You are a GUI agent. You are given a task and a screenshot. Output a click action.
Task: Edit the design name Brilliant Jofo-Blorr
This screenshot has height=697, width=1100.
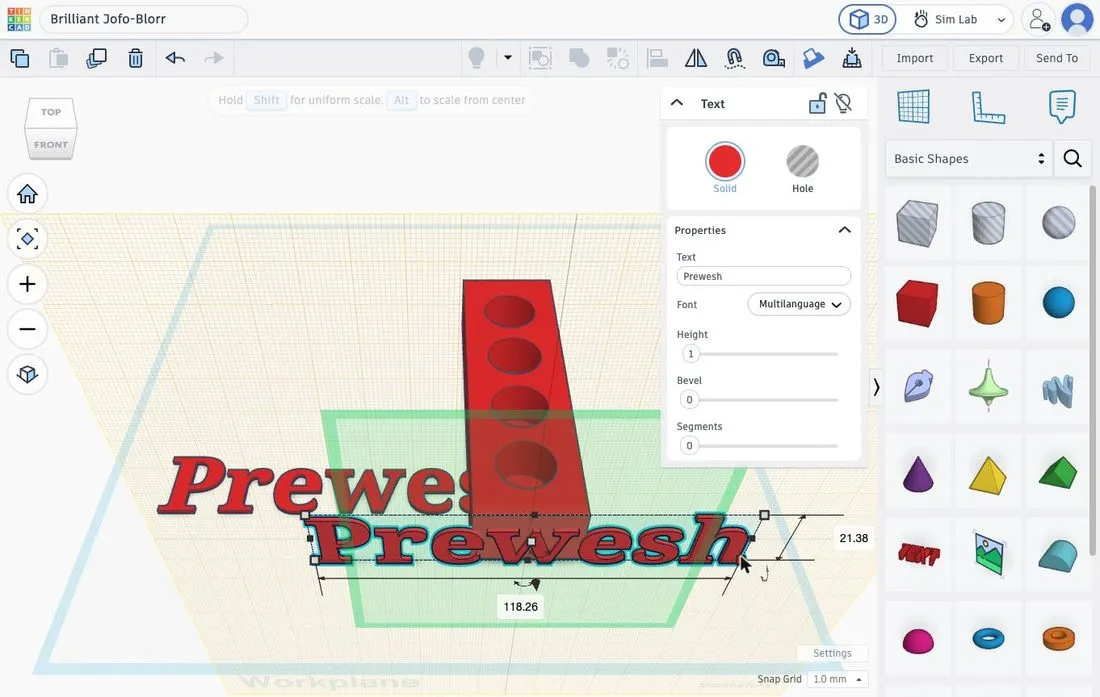pyautogui.click(x=144, y=19)
